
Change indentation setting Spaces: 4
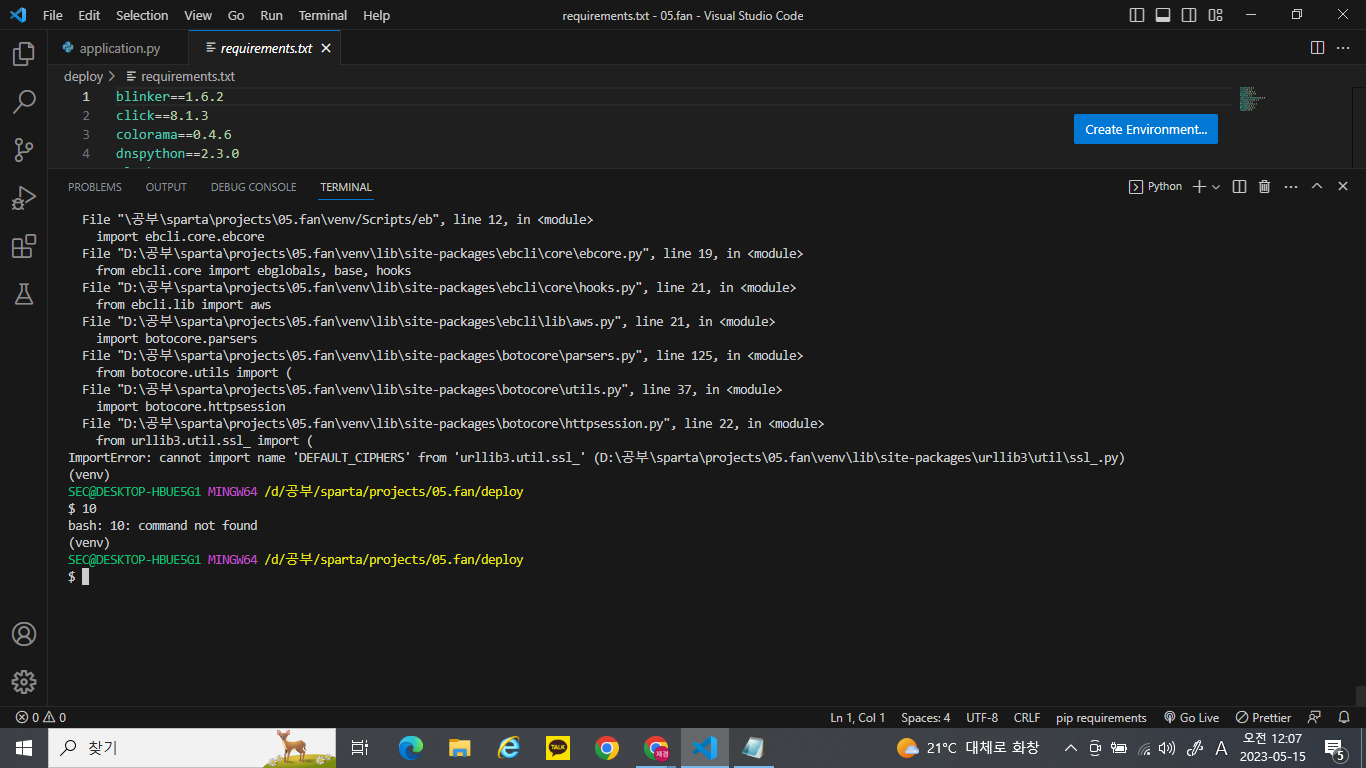tap(926, 717)
